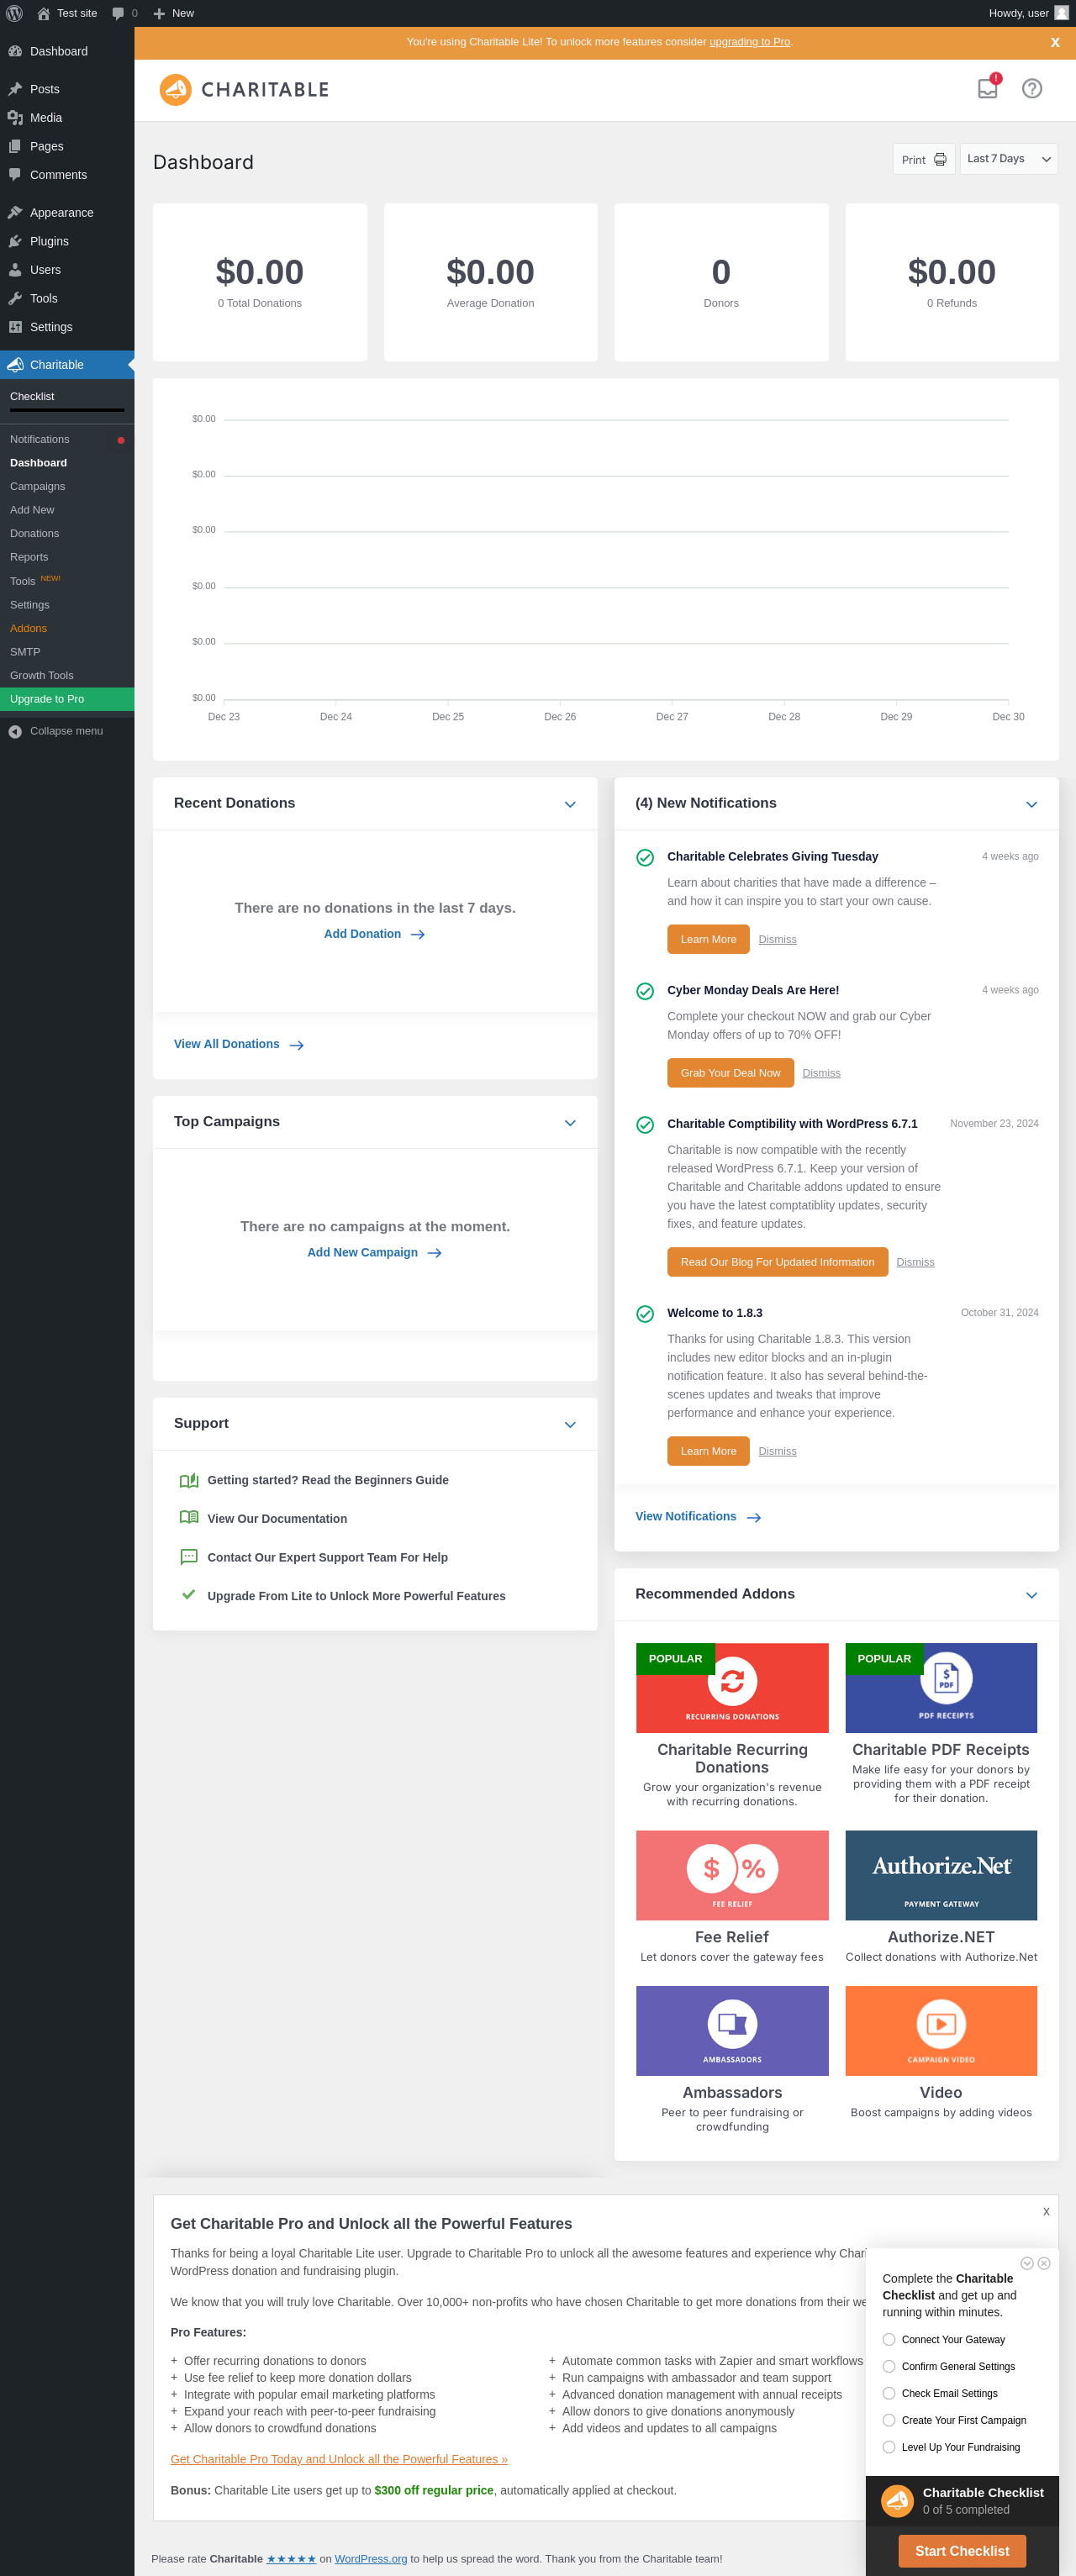Click beginners guide book icon in Support
The width and height of the screenshot is (1076, 2576).
tap(188, 1480)
